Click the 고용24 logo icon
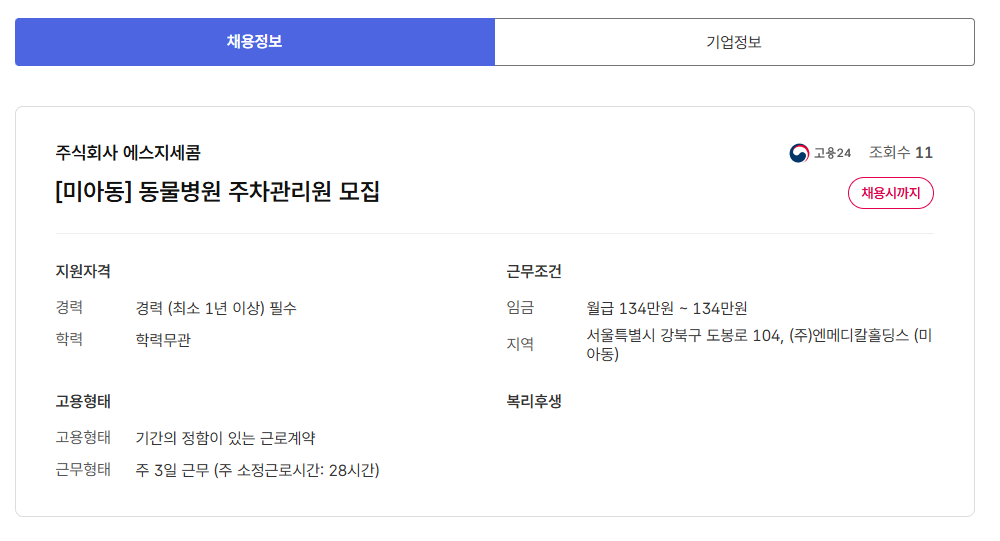 [x=799, y=153]
